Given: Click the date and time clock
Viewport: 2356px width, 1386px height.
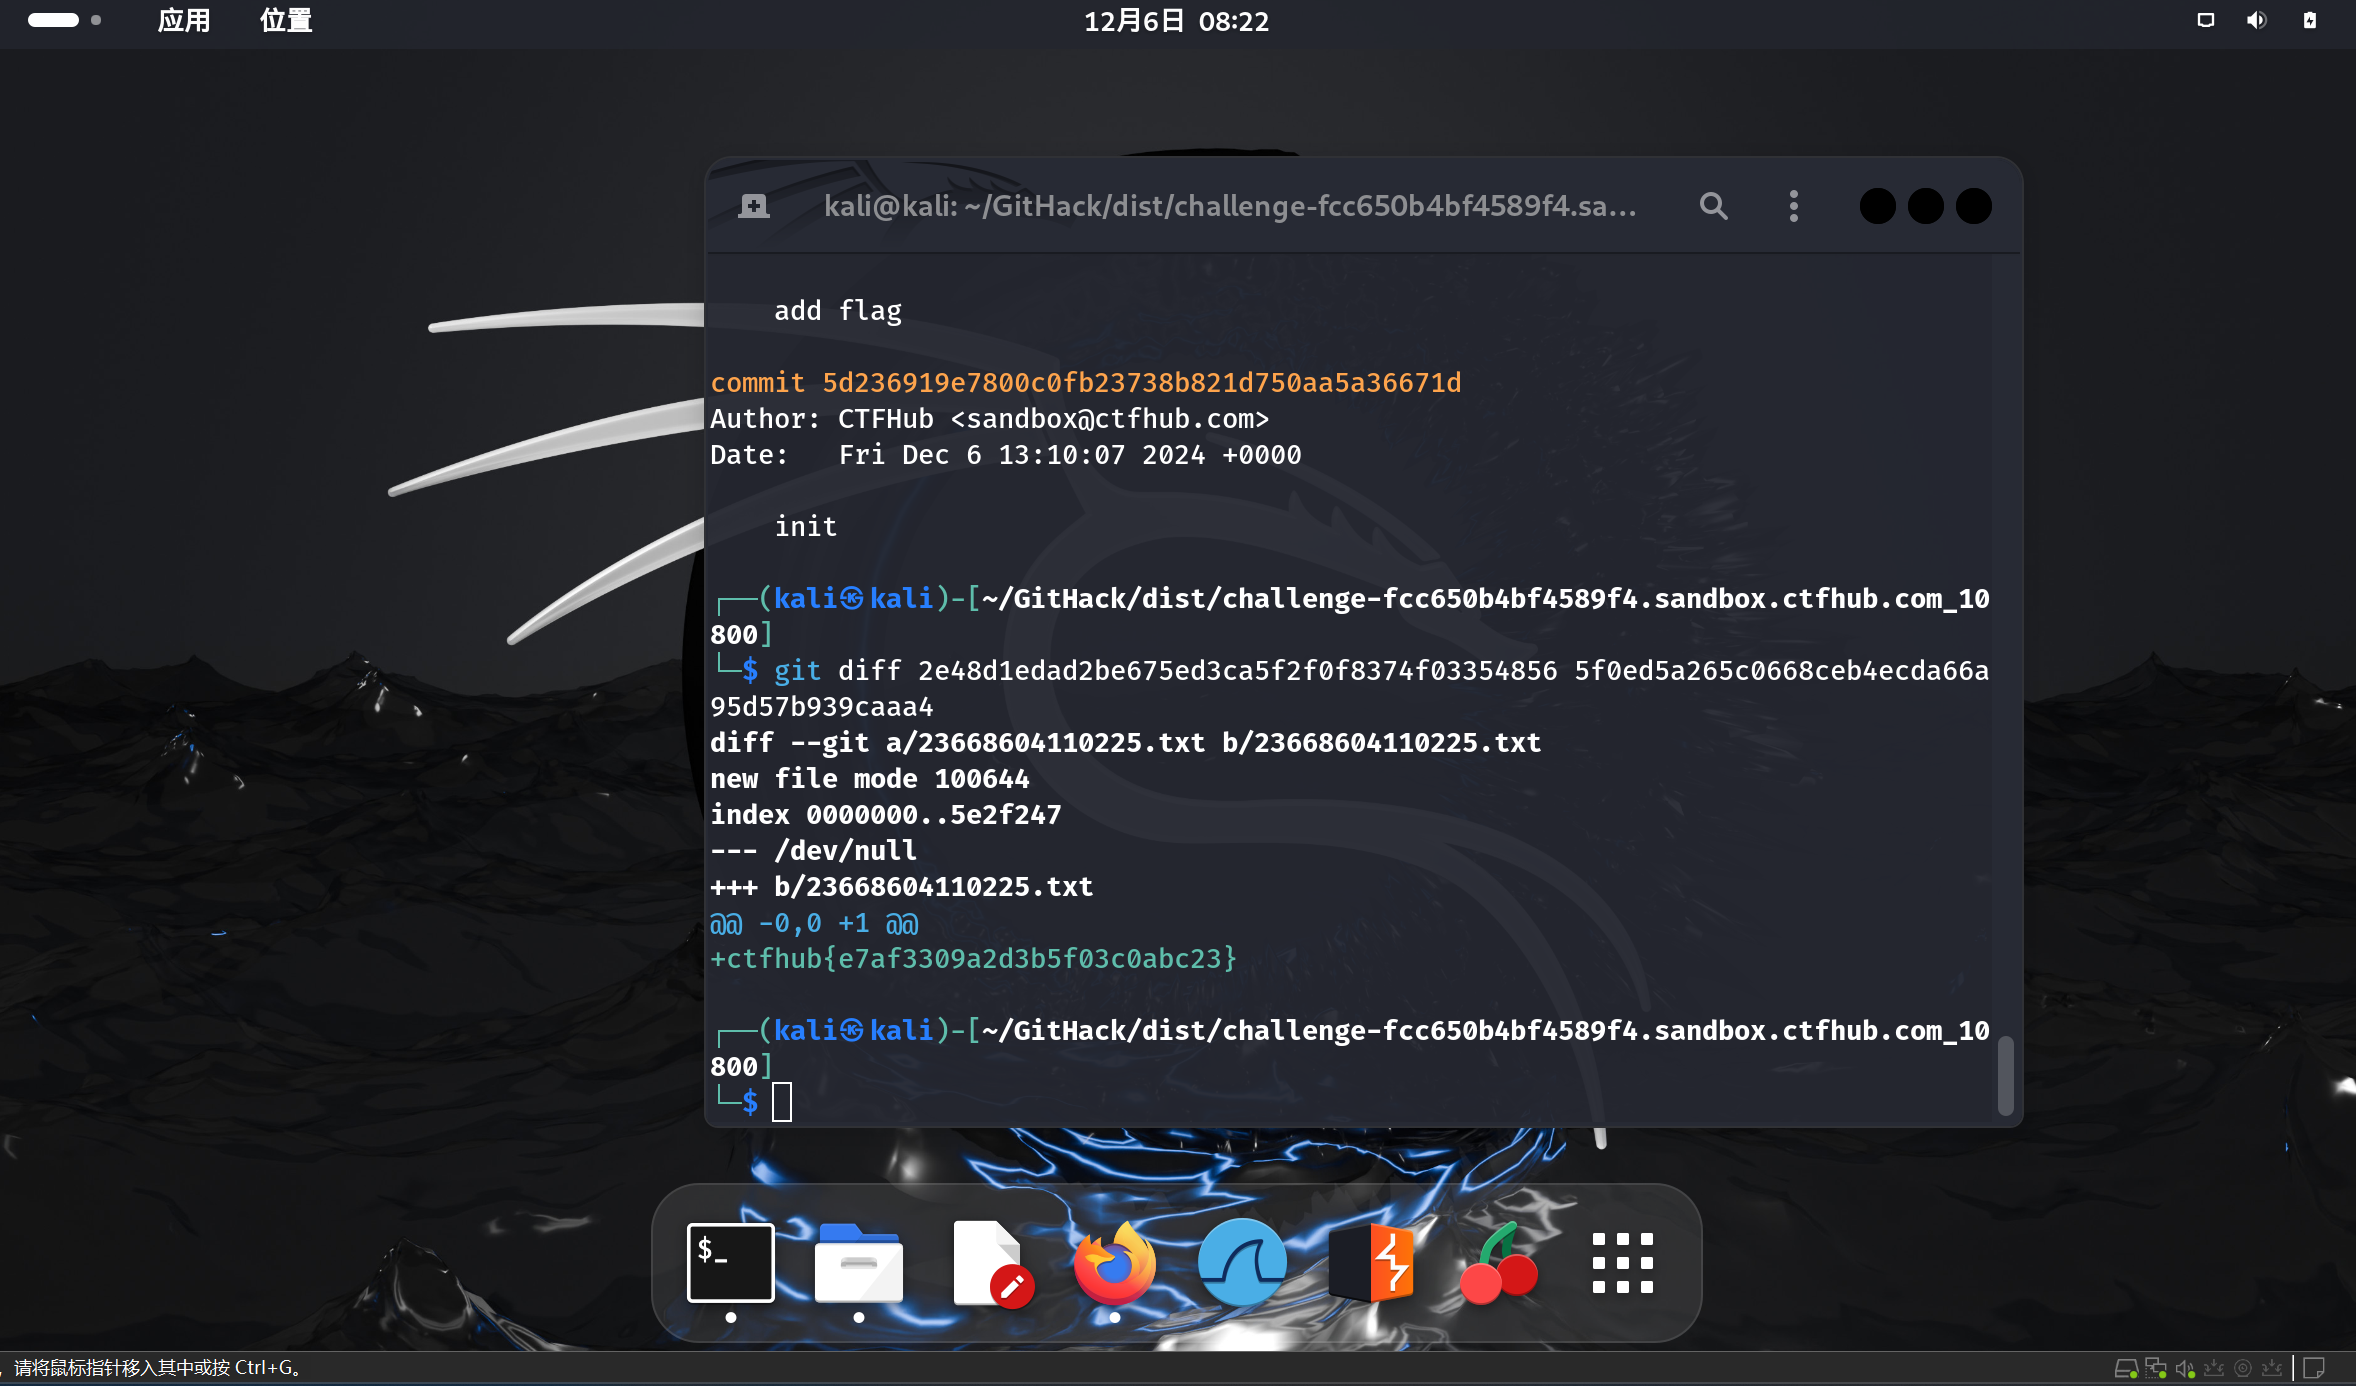Looking at the screenshot, I should 1176,21.
